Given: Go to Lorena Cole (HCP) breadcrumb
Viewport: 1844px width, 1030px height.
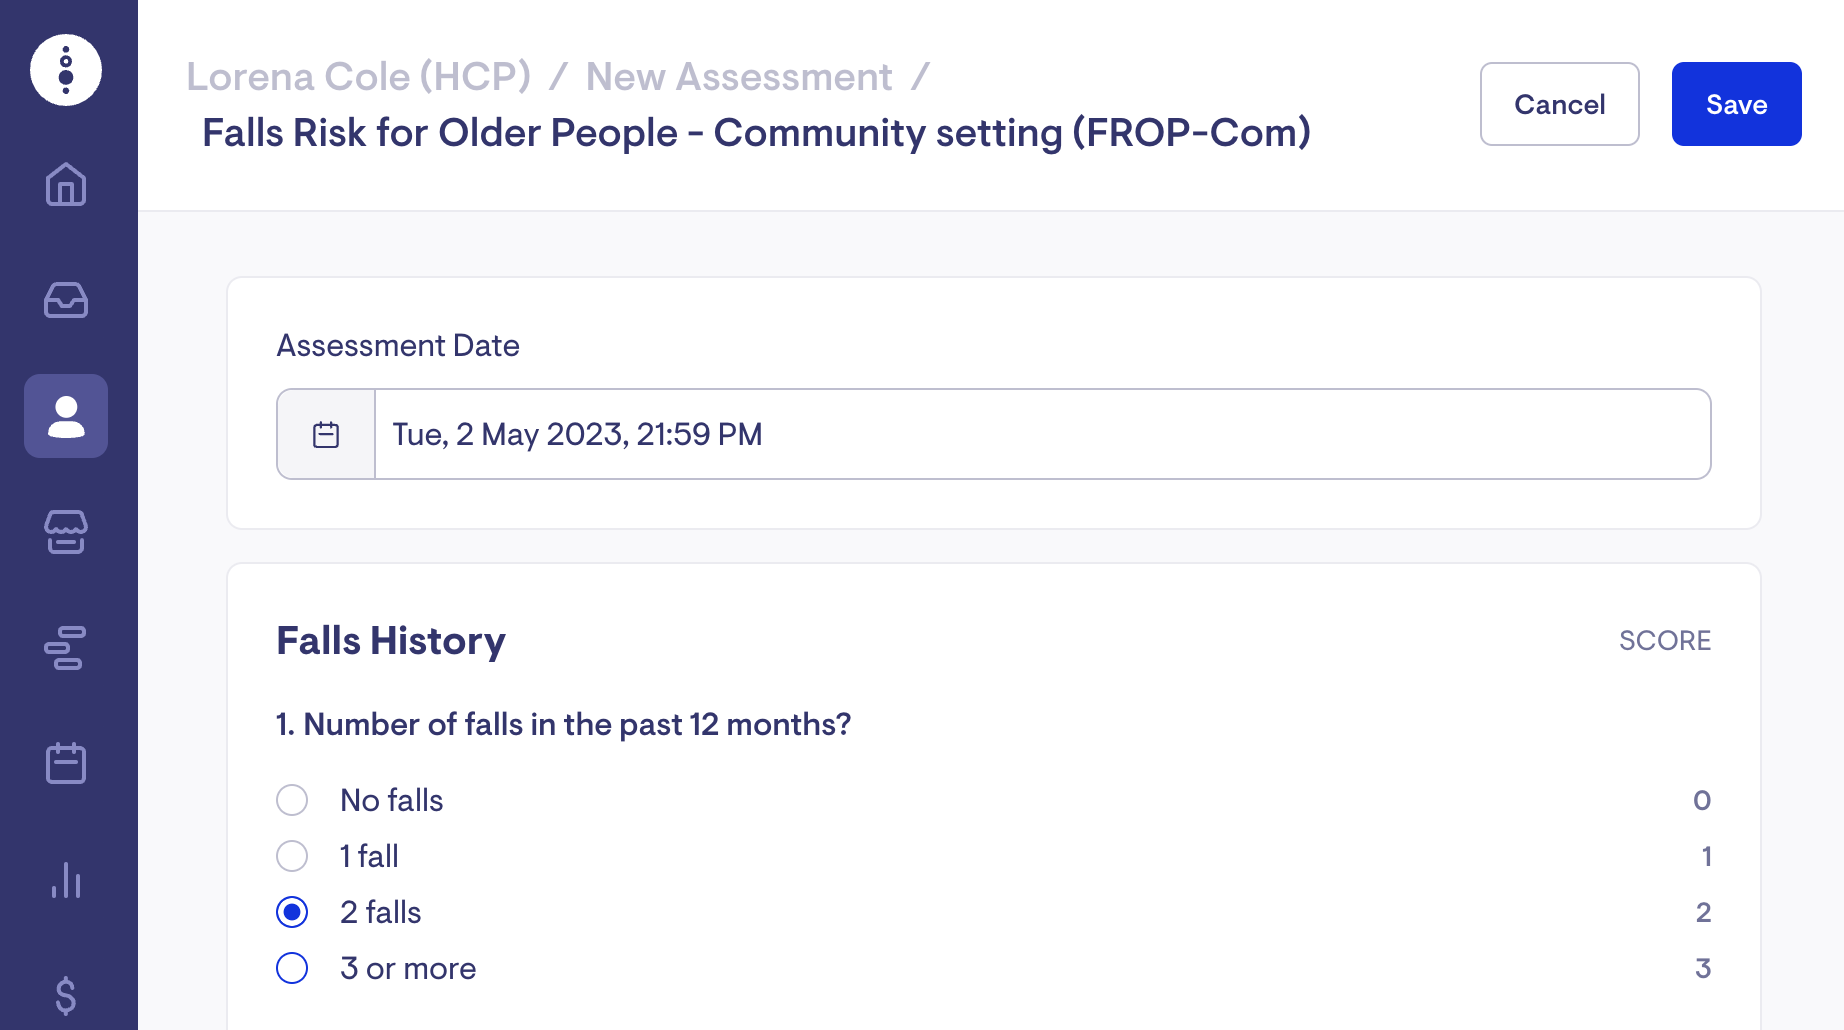Looking at the screenshot, I should [x=358, y=77].
